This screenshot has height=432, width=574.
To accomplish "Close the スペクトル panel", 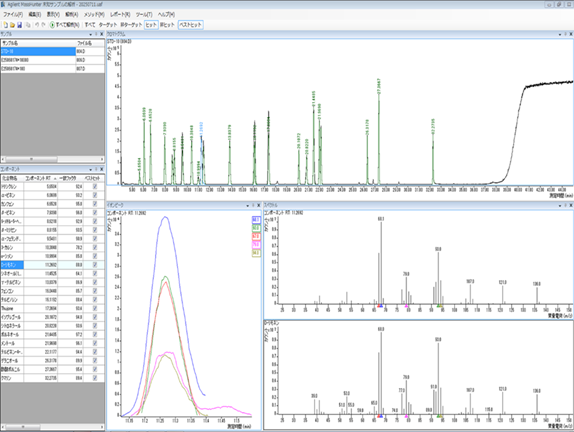I will pyautogui.click(x=571, y=205).
